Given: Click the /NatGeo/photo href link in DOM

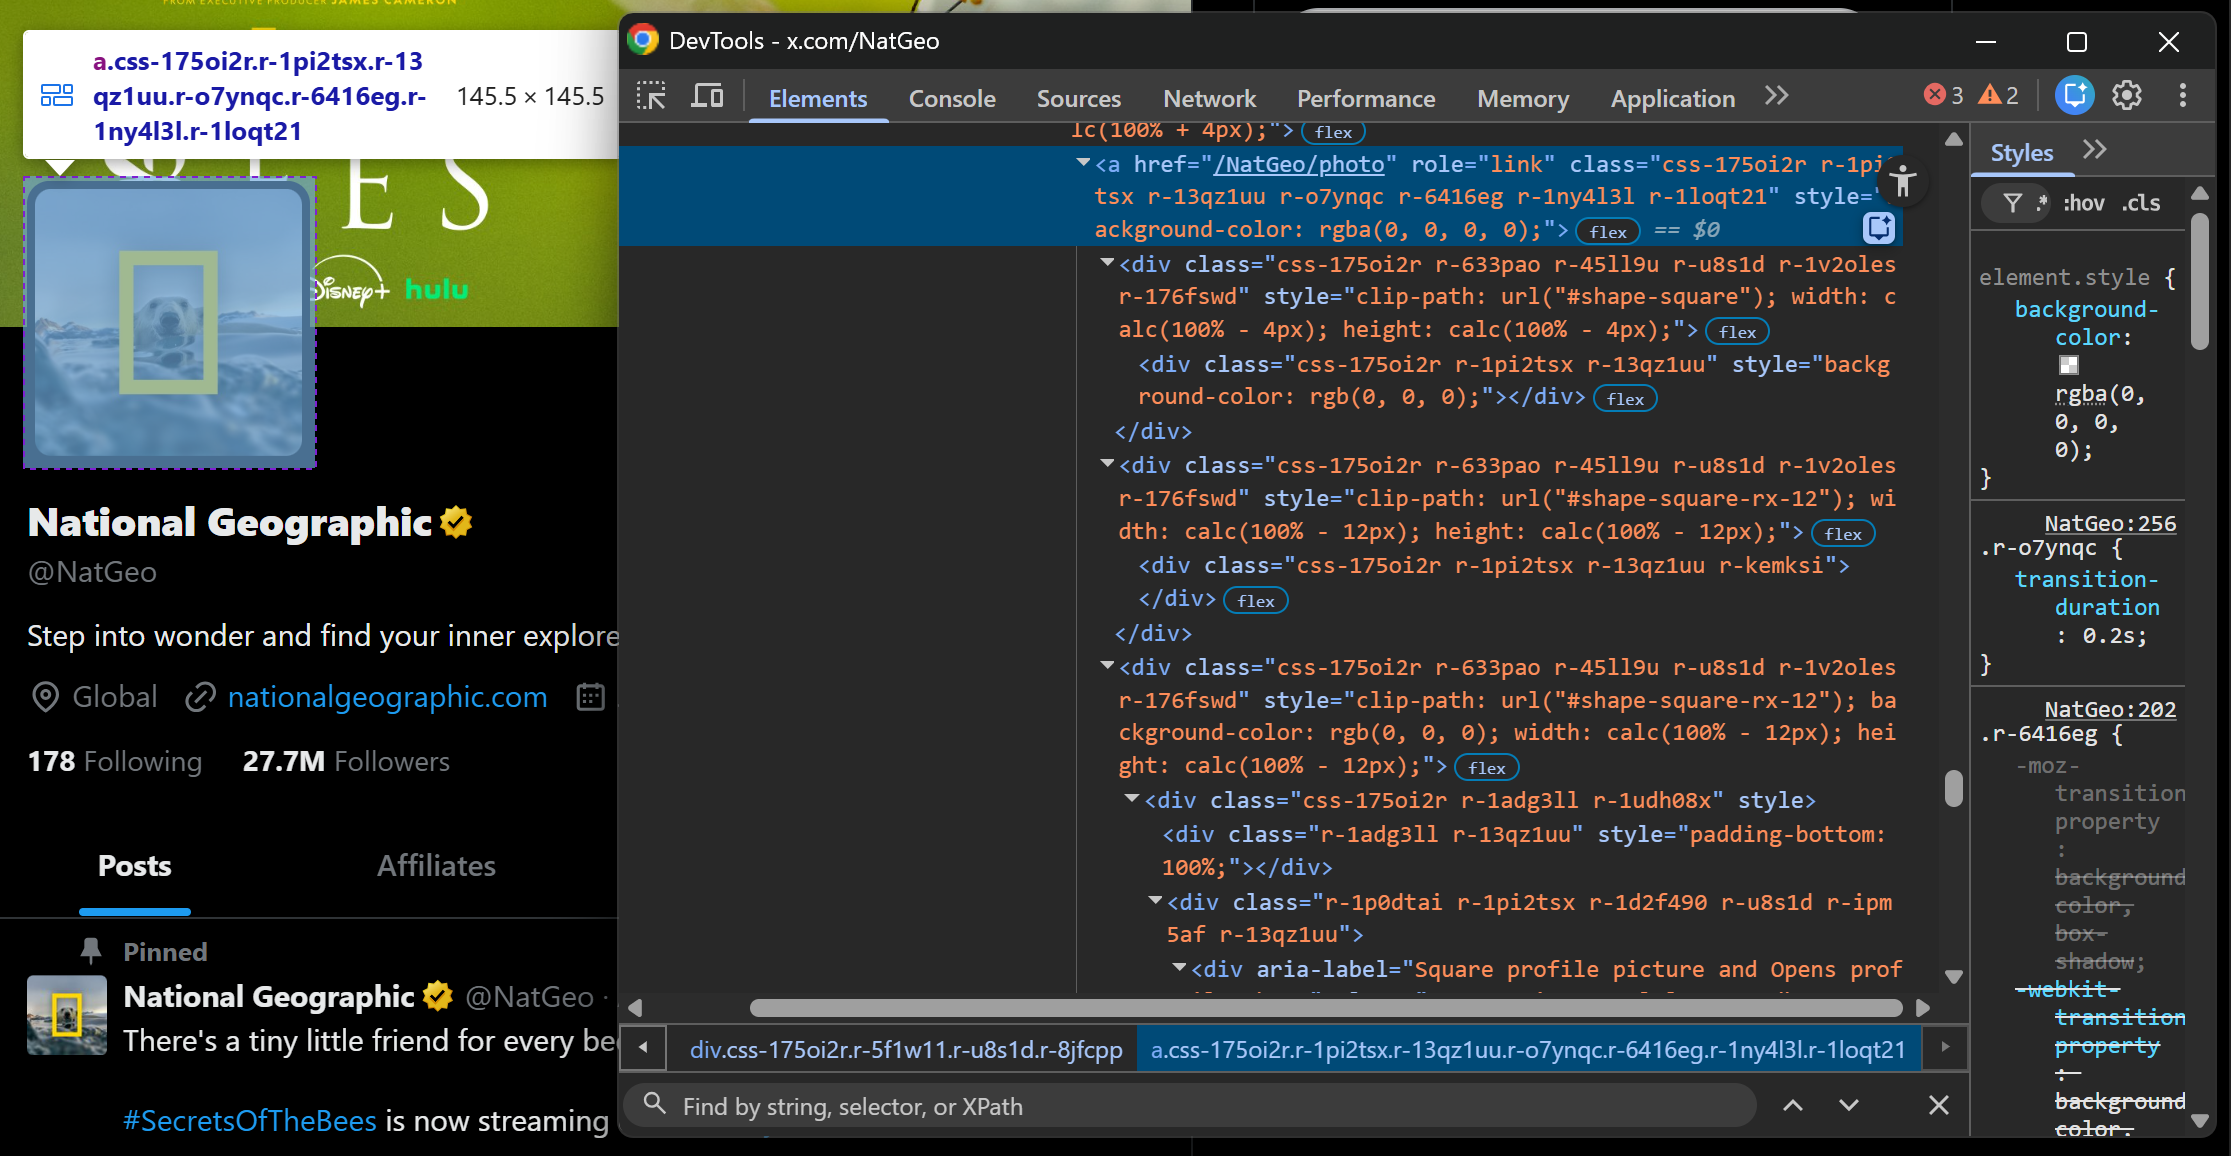Looking at the screenshot, I should click(1298, 164).
